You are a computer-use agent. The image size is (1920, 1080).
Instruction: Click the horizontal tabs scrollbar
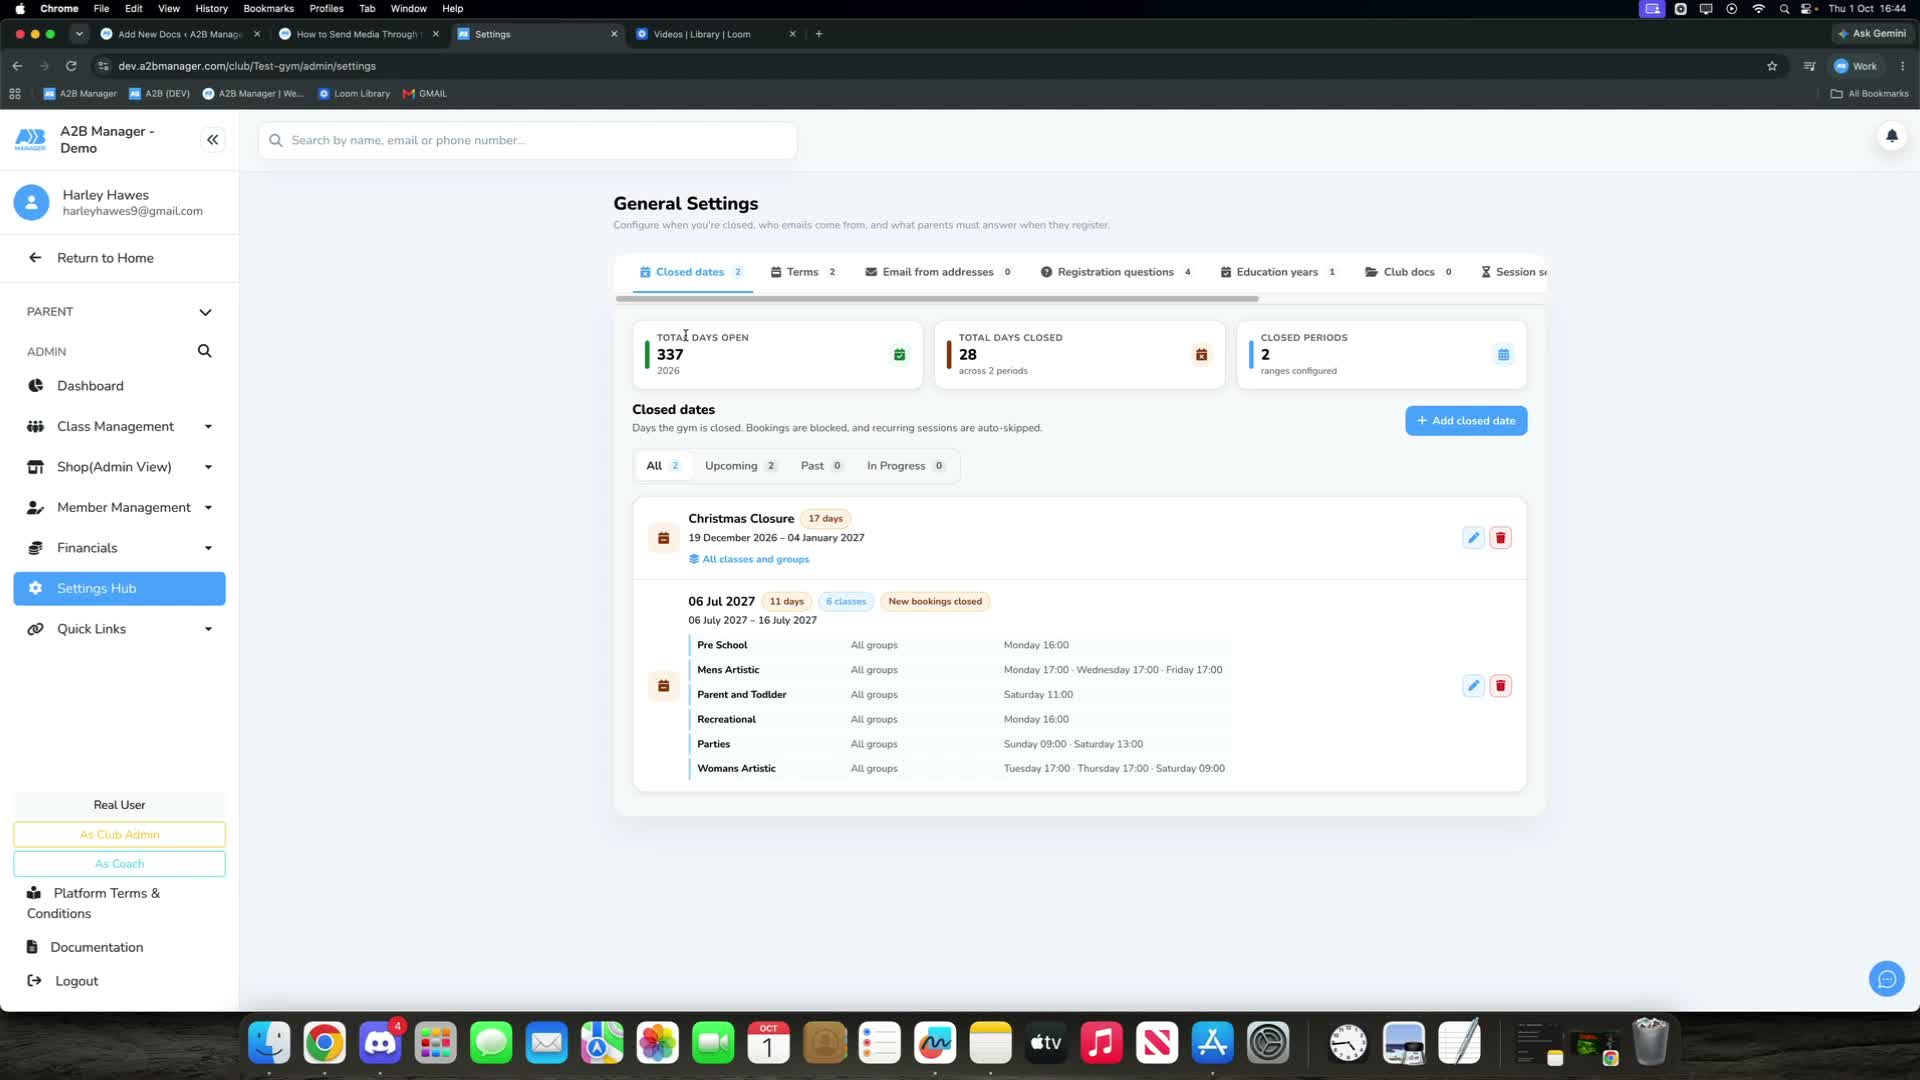[x=937, y=299]
